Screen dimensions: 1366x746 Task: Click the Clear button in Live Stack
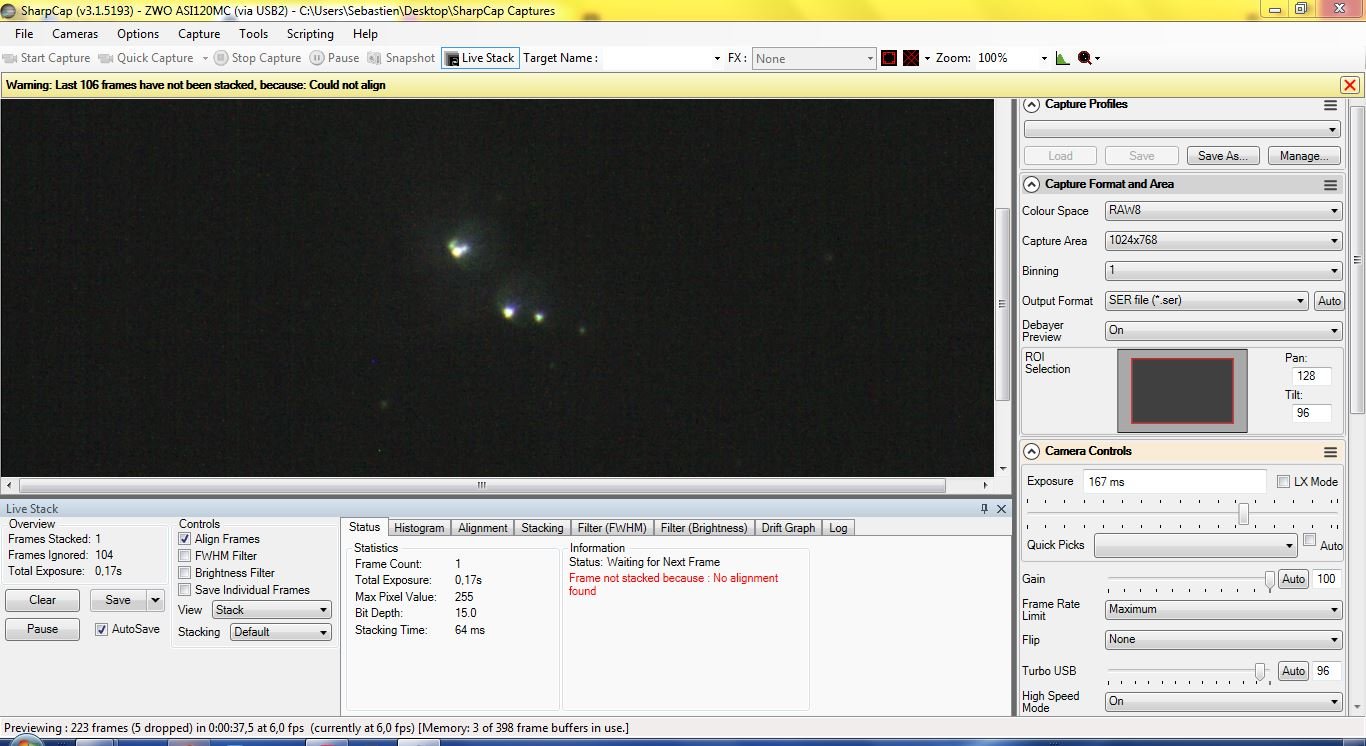click(42, 600)
